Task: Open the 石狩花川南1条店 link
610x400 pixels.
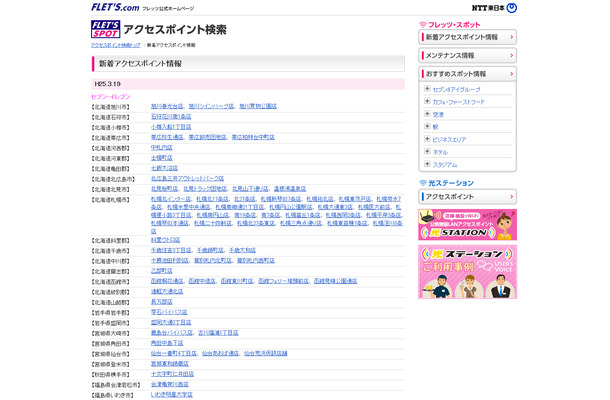Action: pyautogui.click(x=171, y=116)
